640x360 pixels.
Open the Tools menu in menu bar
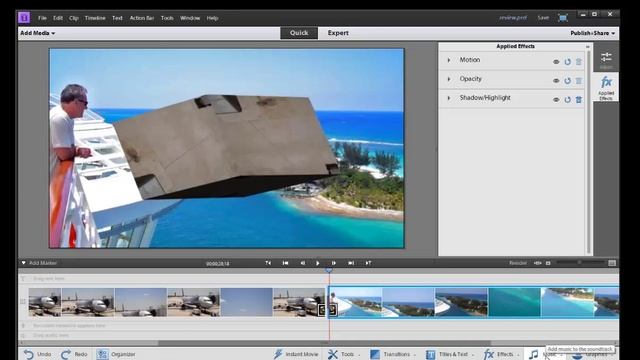point(167,18)
